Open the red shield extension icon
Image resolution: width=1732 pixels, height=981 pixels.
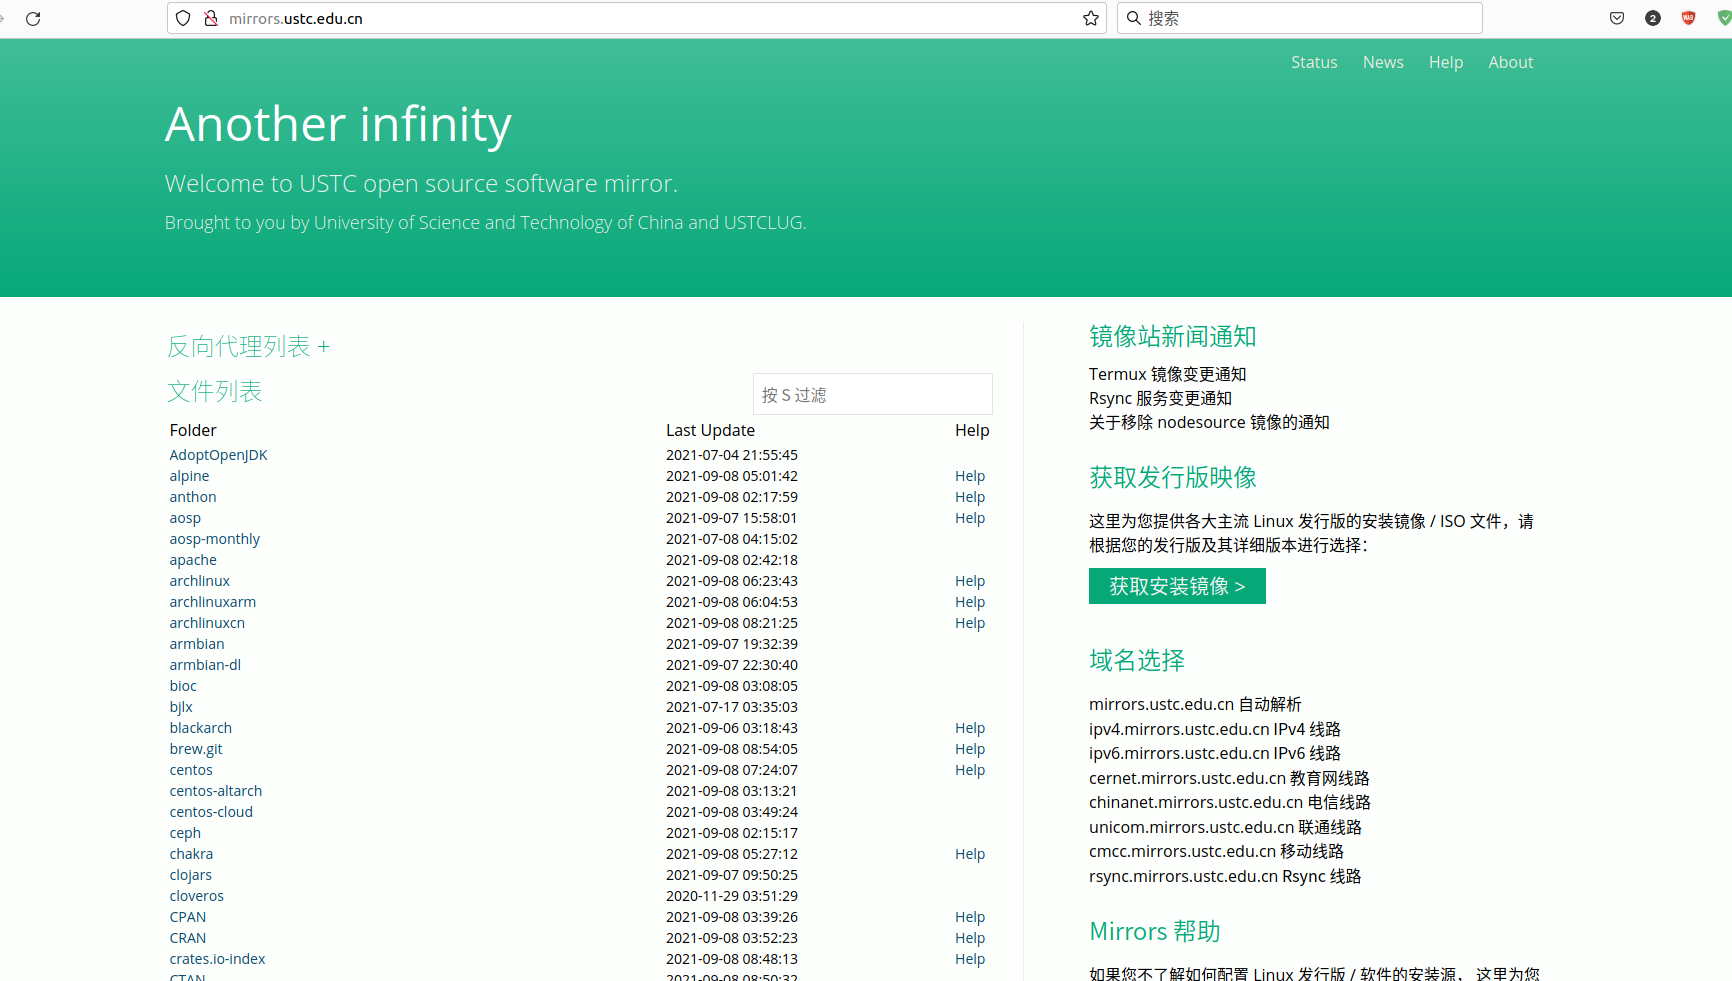pos(1689,18)
